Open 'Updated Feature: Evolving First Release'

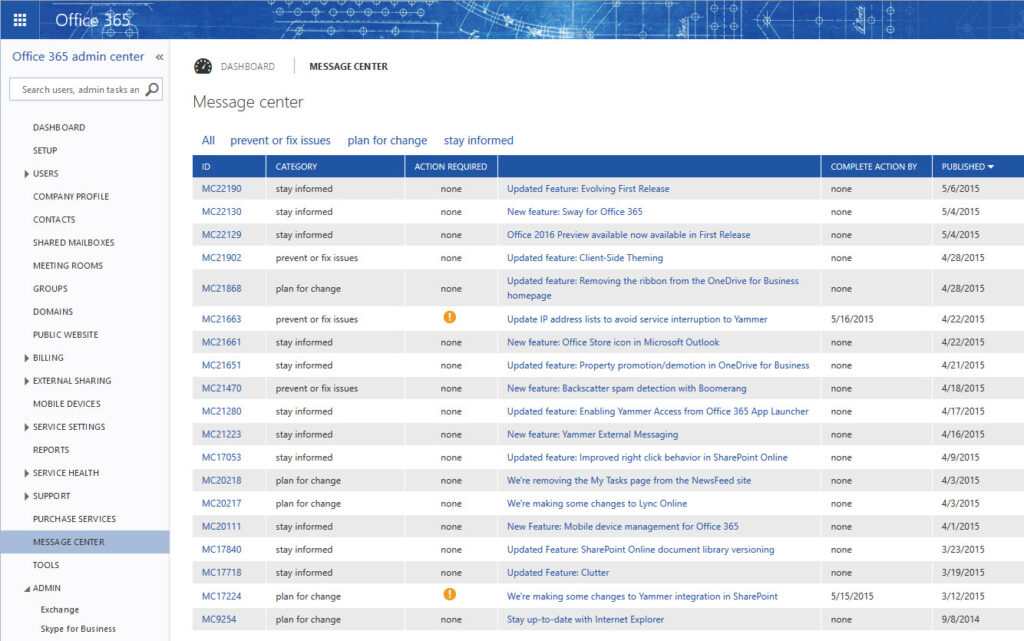click(588, 189)
